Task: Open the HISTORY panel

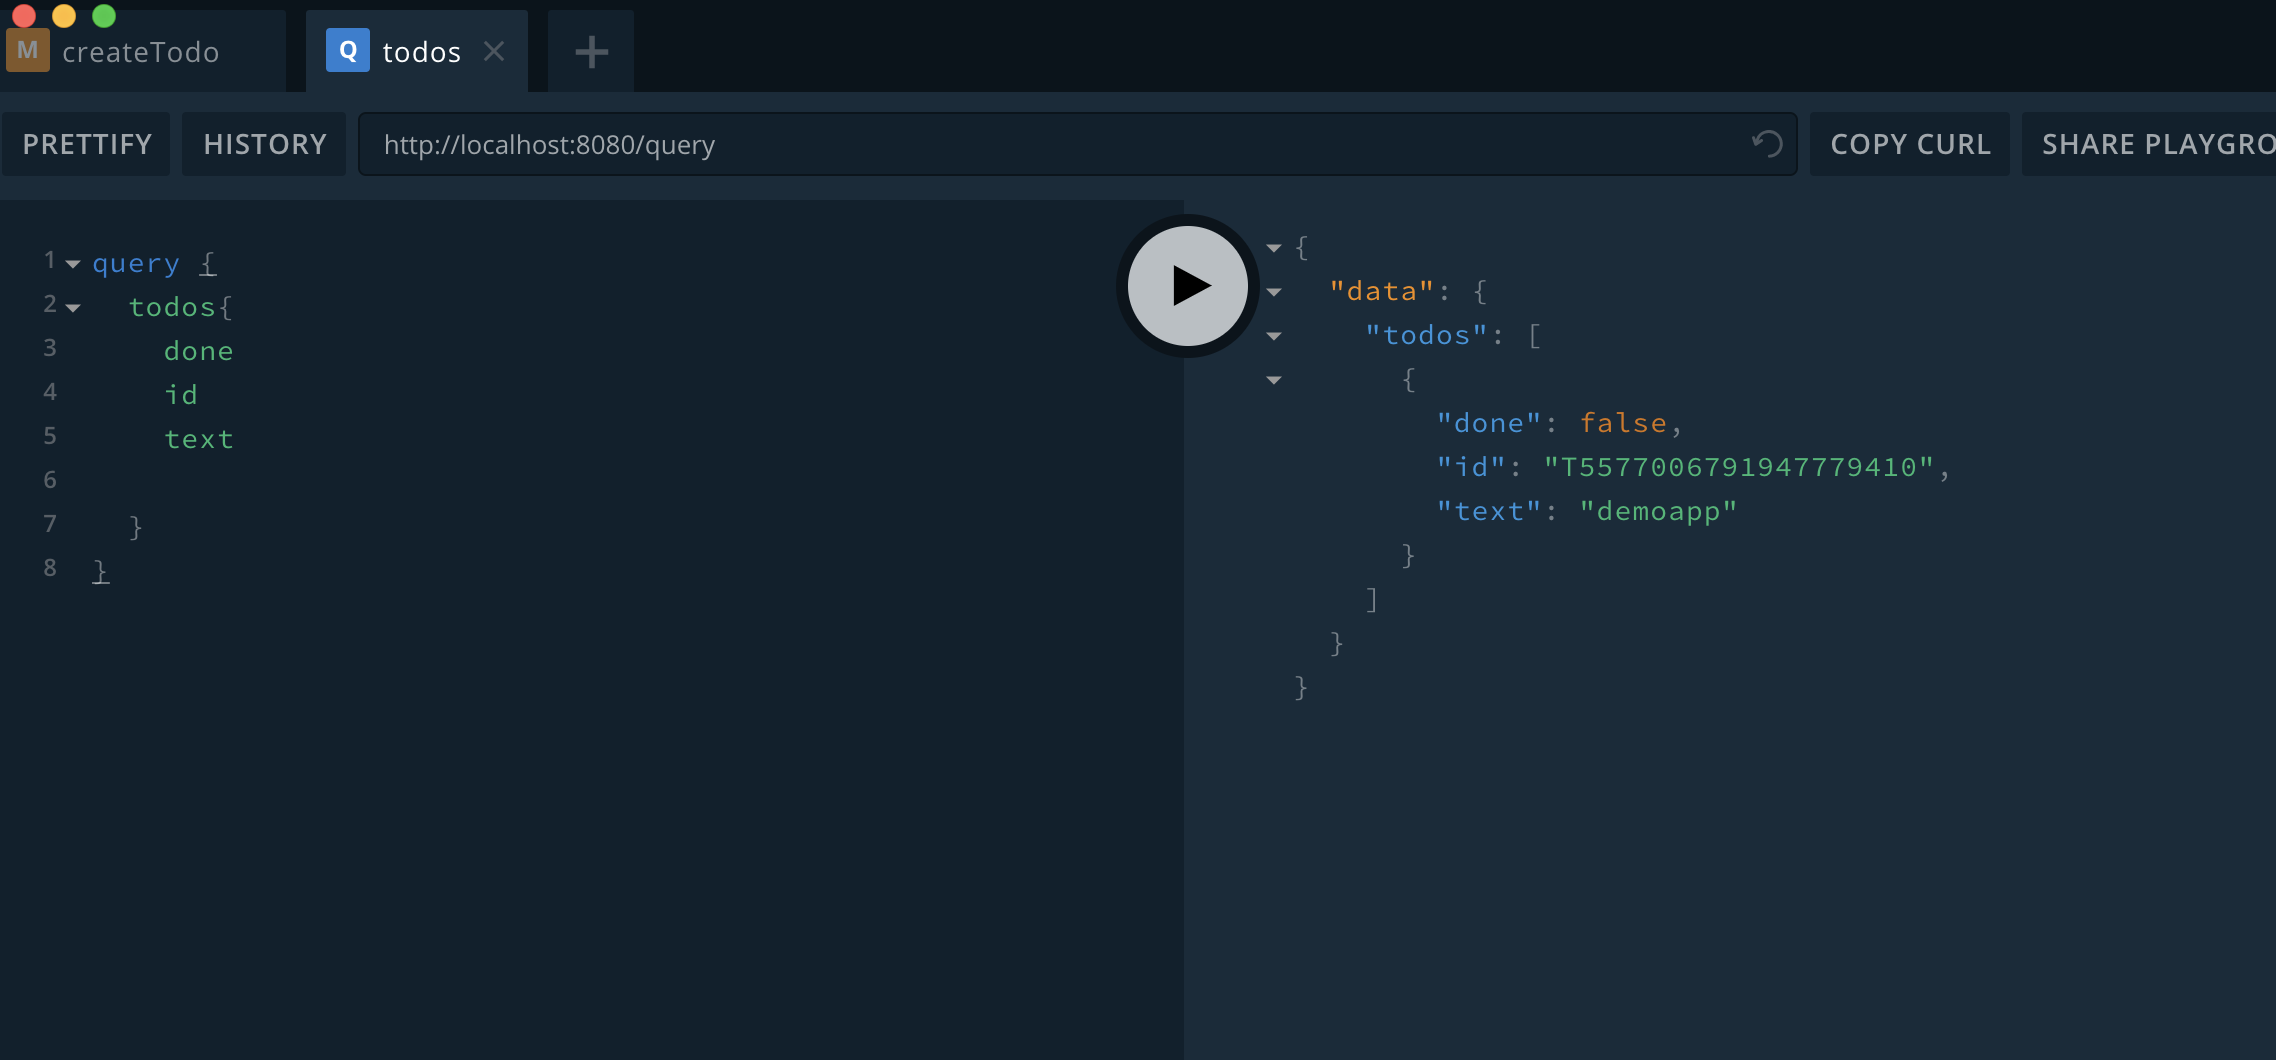Action: point(265,144)
